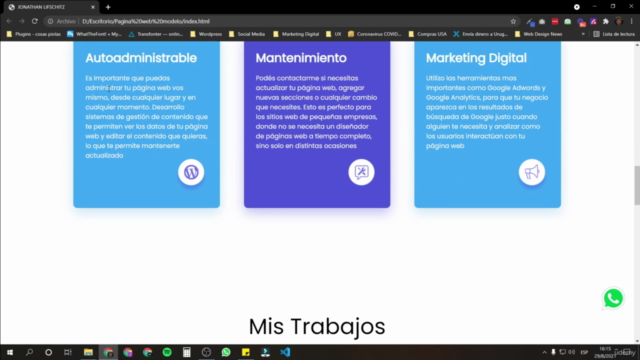
Task: Click the Mantenimiento card heading
Action: coord(301,58)
